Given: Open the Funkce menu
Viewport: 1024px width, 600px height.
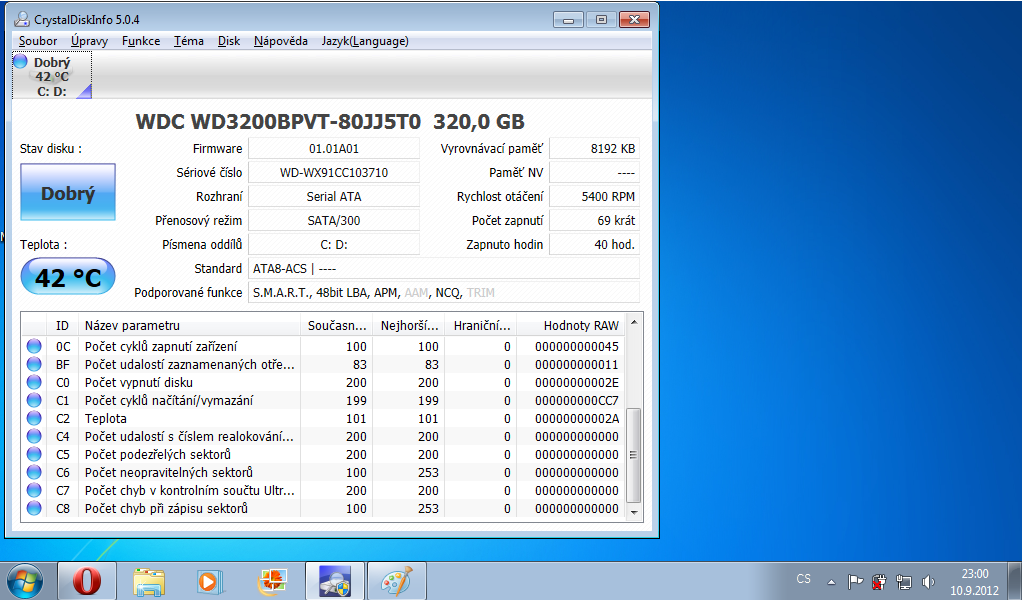Looking at the screenshot, I should [140, 41].
